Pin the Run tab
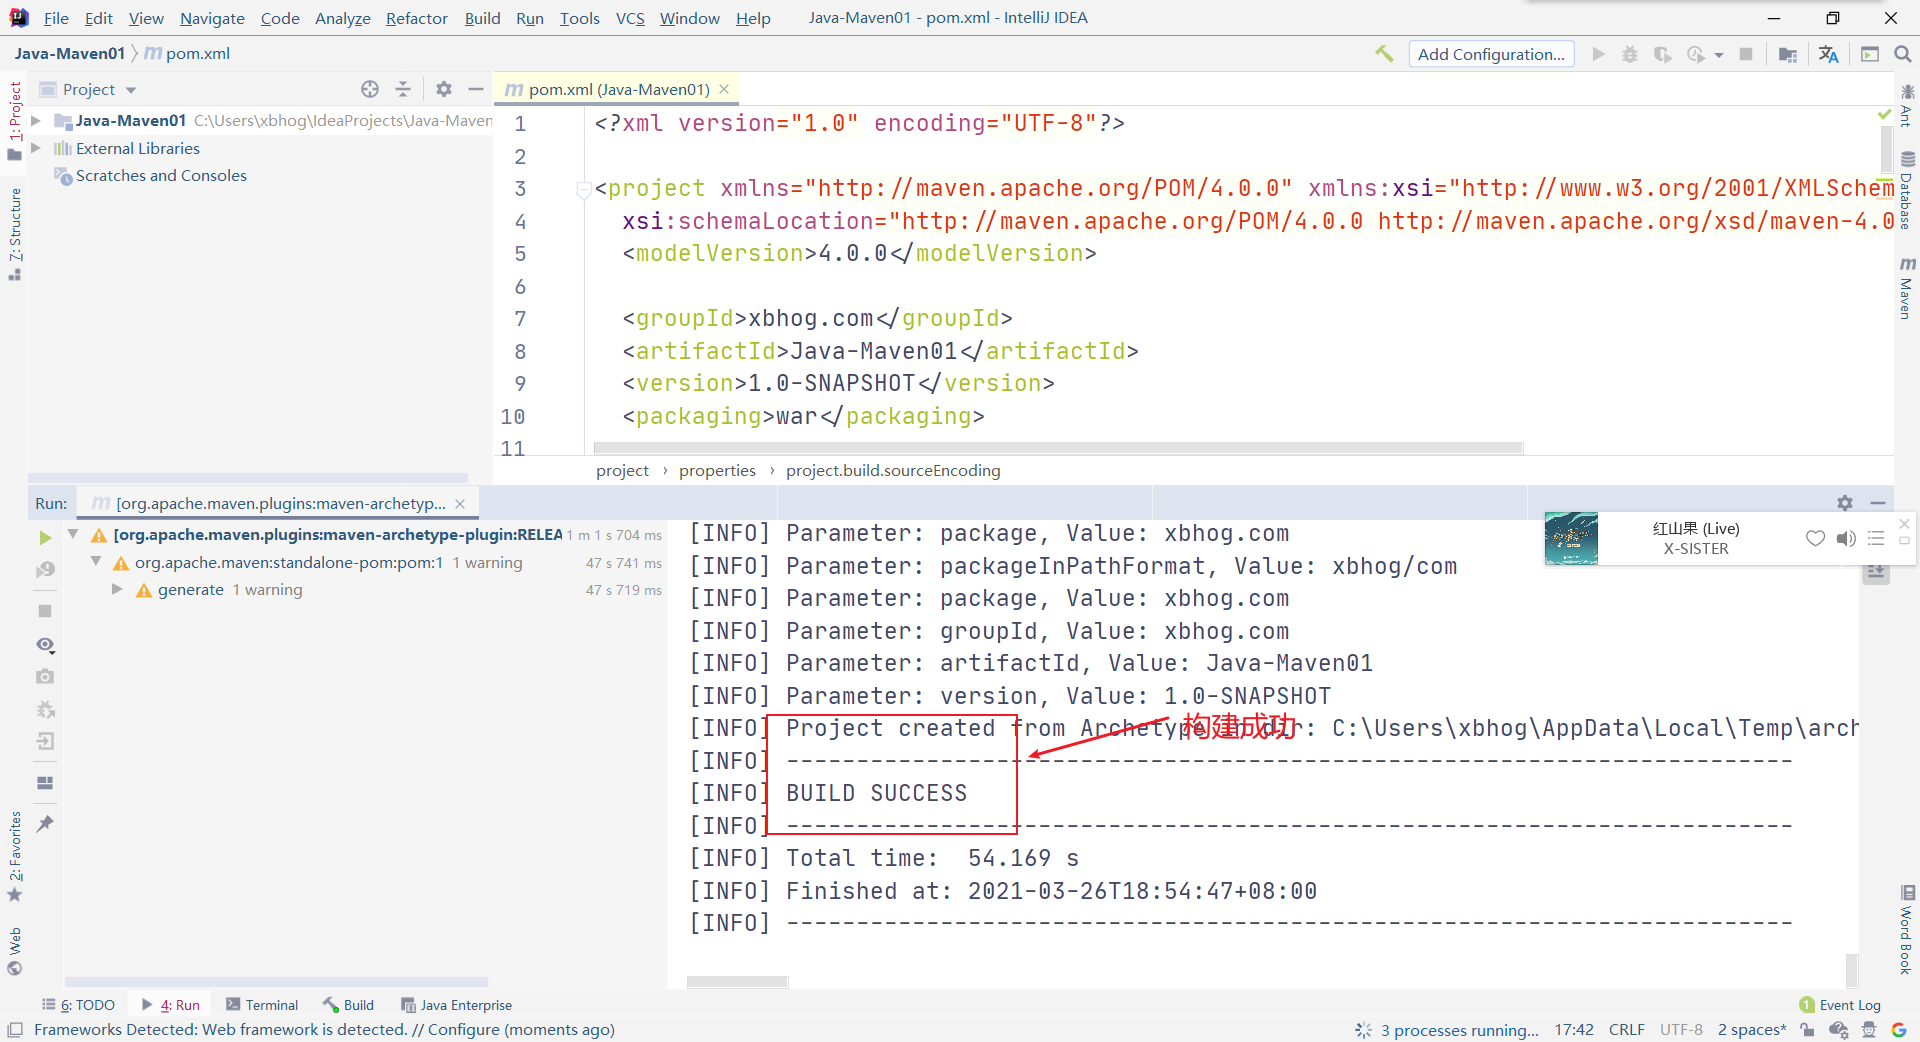This screenshot has width=1920, height=1042. coord(45,824)
